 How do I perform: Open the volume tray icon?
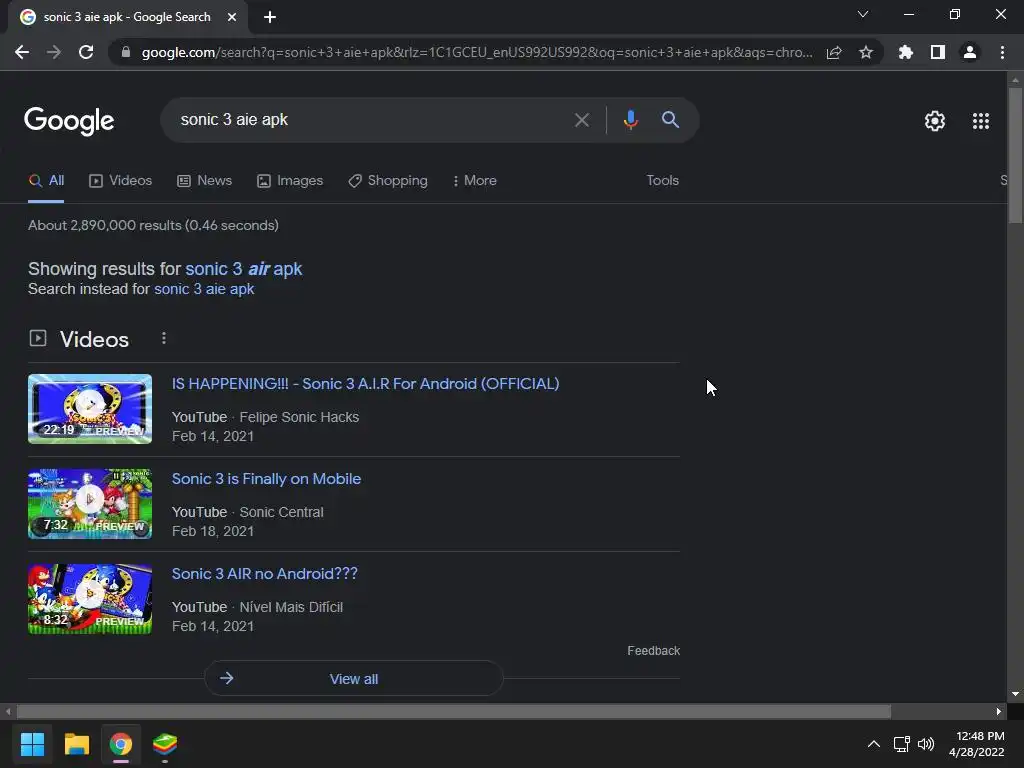pos(925,744)
